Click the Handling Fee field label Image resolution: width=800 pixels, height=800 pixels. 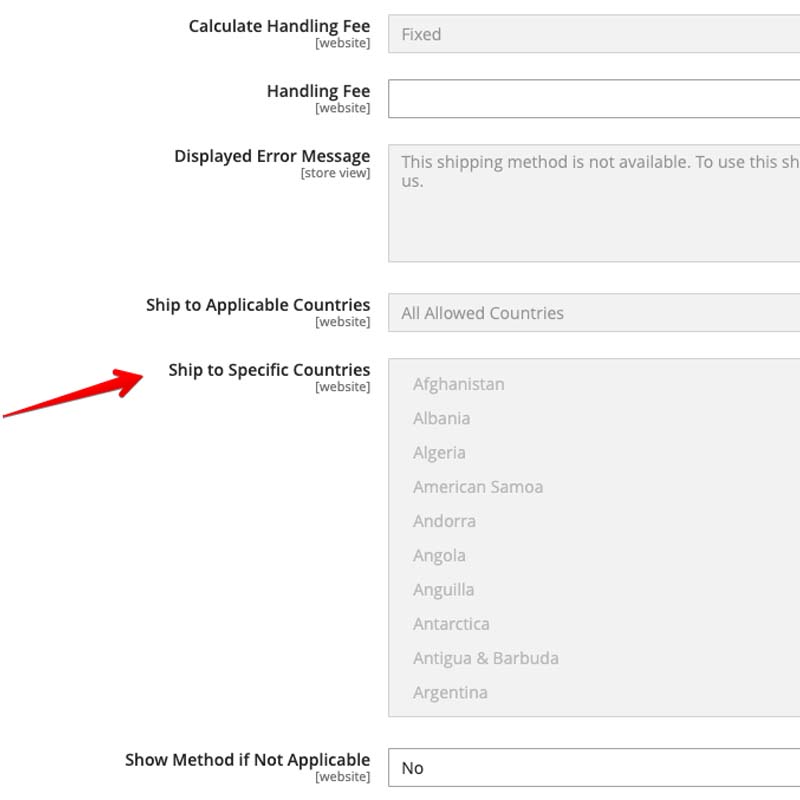318,91
